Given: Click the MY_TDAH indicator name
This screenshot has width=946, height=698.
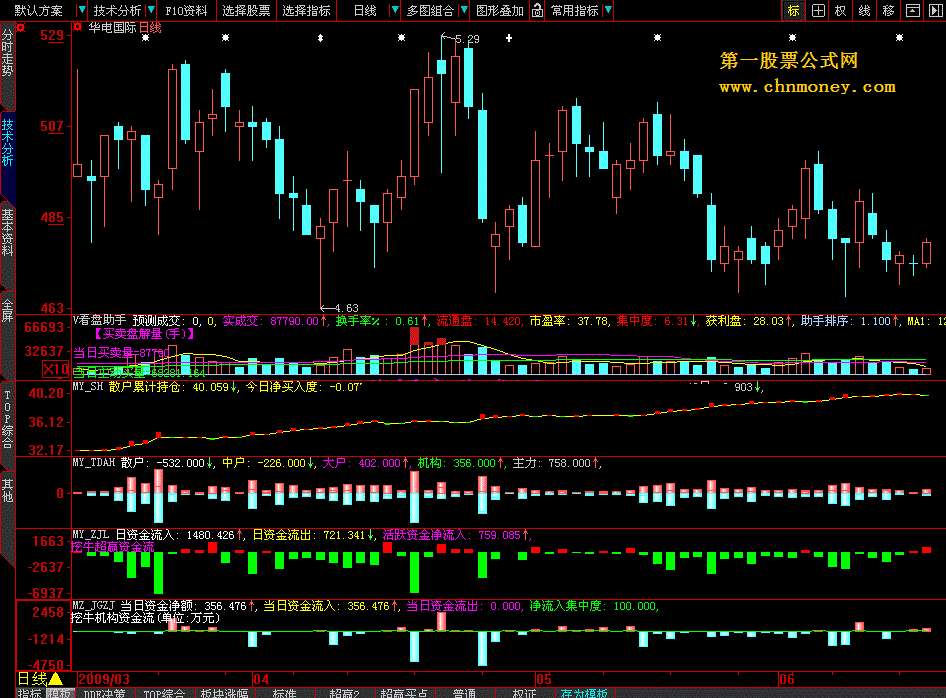Looking at the screenshot, I should [x=94, y=463].
